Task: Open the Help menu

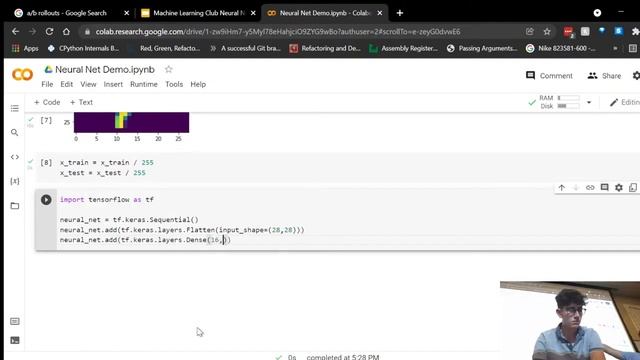Action: (198, 84)
